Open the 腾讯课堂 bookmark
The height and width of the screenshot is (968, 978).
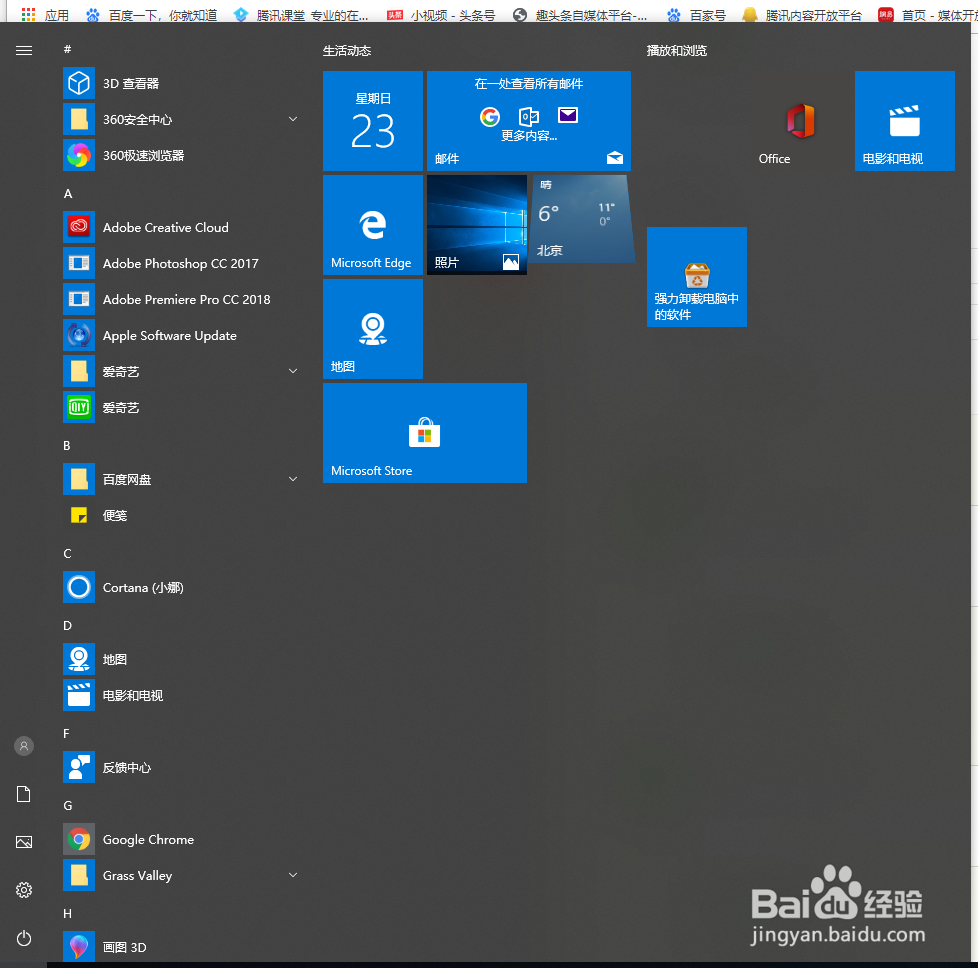pyautogui.click(x=301, y=15)
